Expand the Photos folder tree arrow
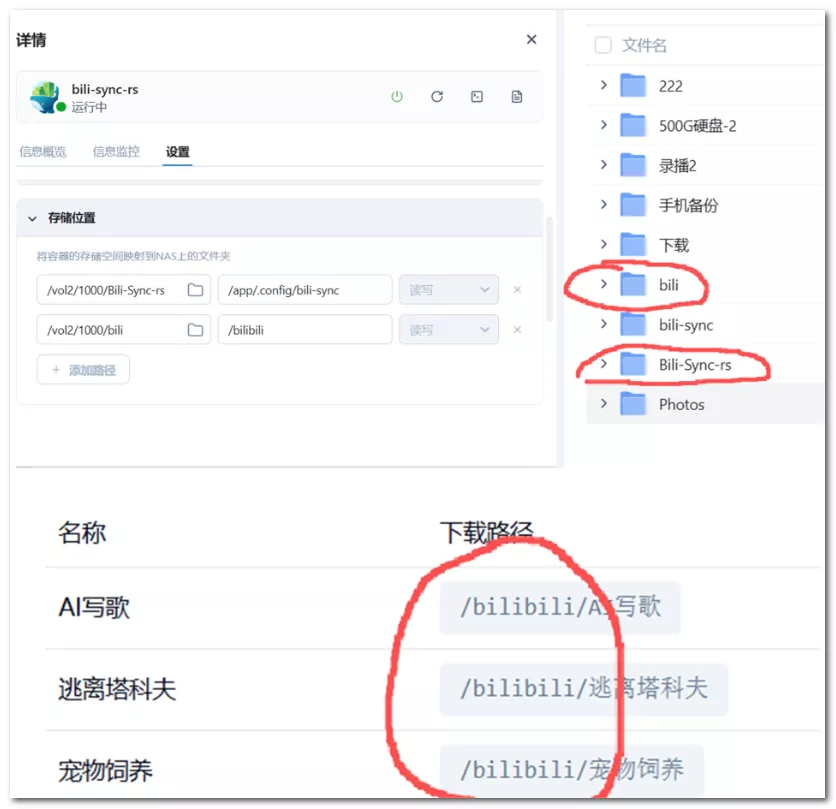This screenshot has height=809, width=836. point(603,404)
